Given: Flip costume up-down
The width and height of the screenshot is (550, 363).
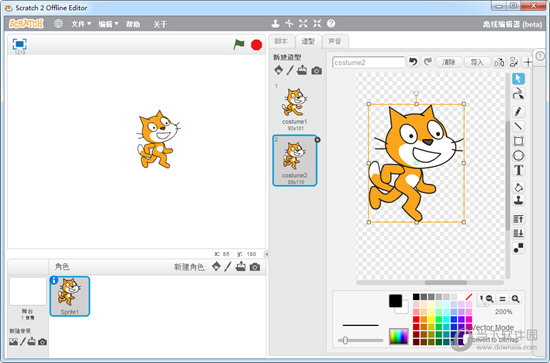Looking at the screenshot, I should point(513,62).
